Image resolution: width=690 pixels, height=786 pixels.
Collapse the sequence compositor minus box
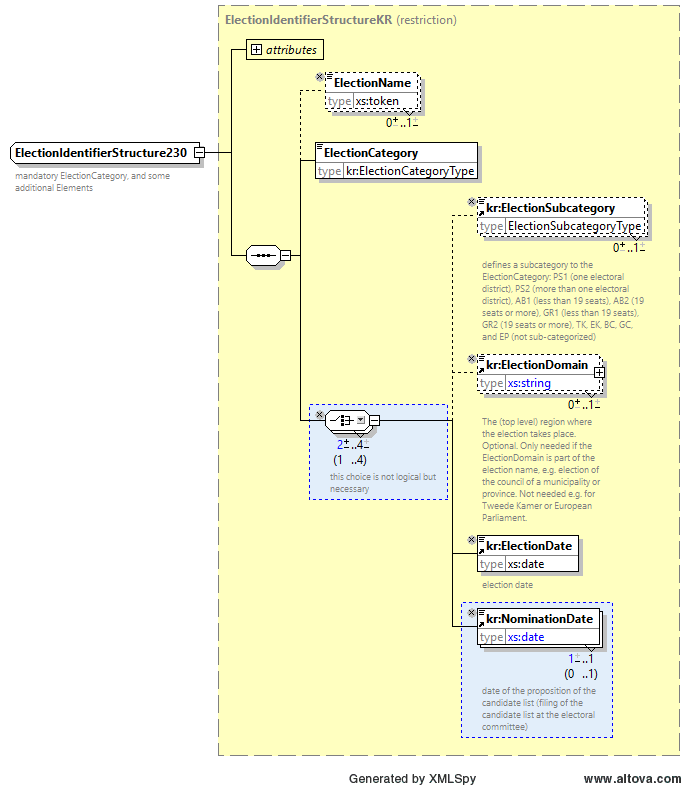285,255
